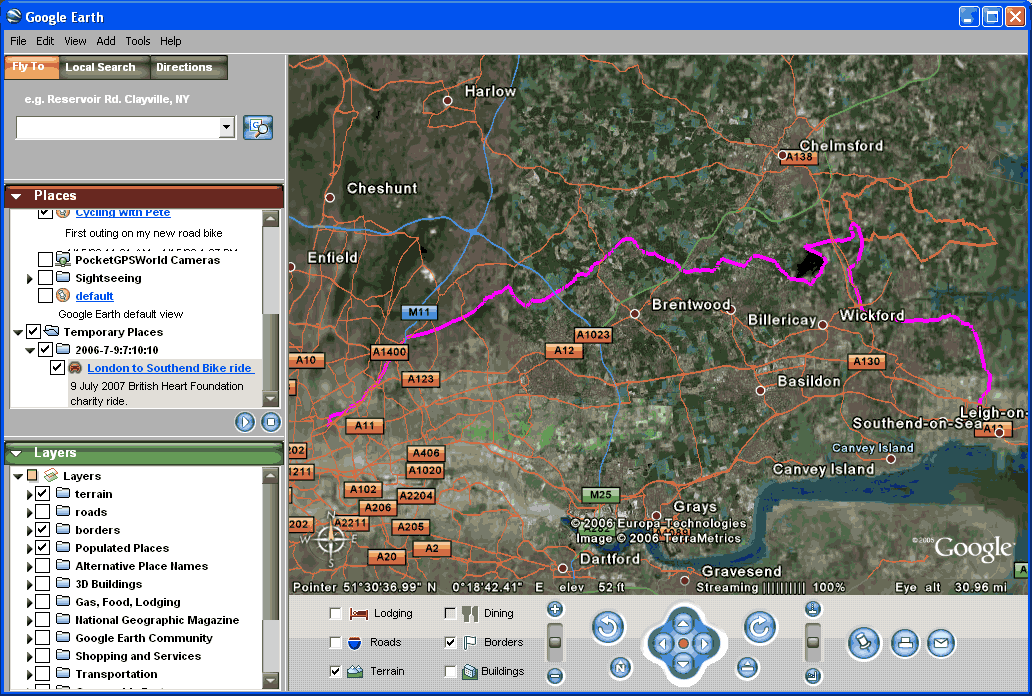Screen dimensions: 1032x696
Task: Click the Places panel scroll down arrow
Action: tap(271, 398)
